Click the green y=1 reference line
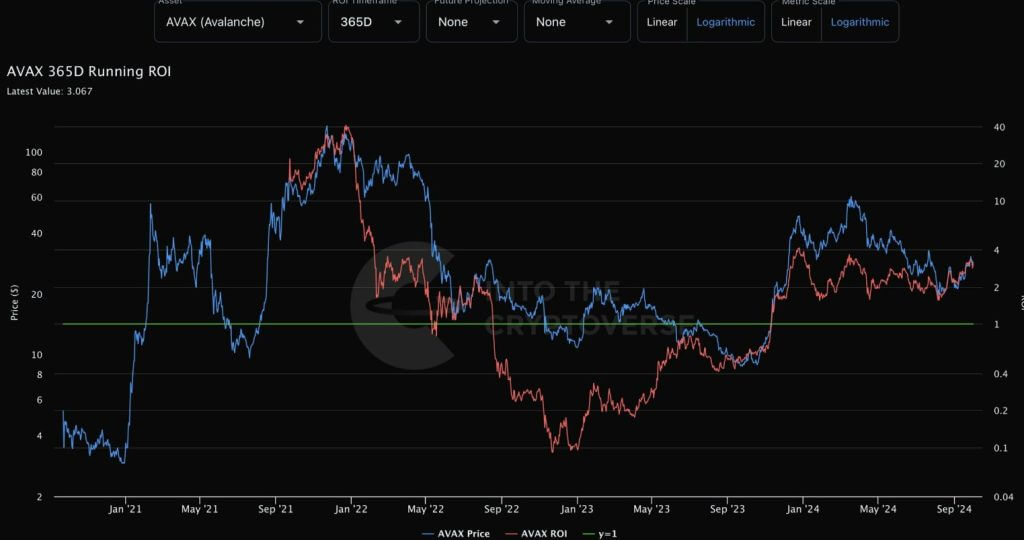 point(518,324)
